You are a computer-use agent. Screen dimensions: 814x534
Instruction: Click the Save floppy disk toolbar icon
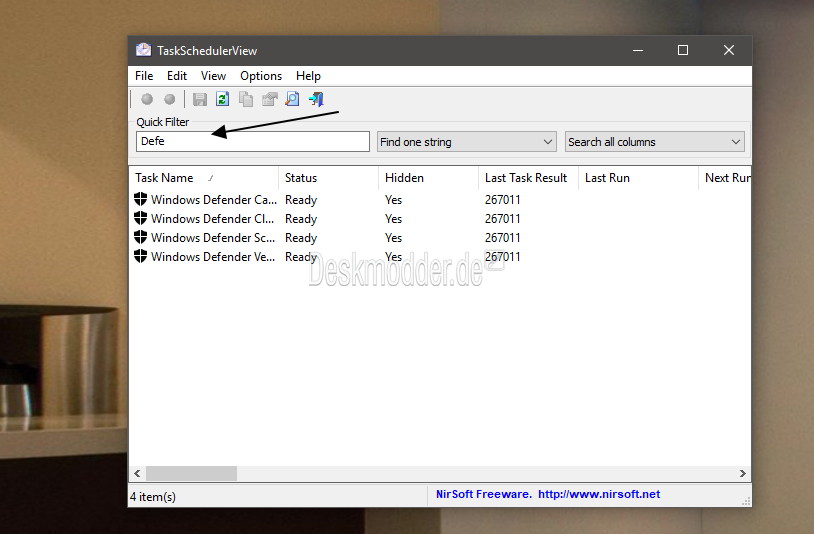199,99
